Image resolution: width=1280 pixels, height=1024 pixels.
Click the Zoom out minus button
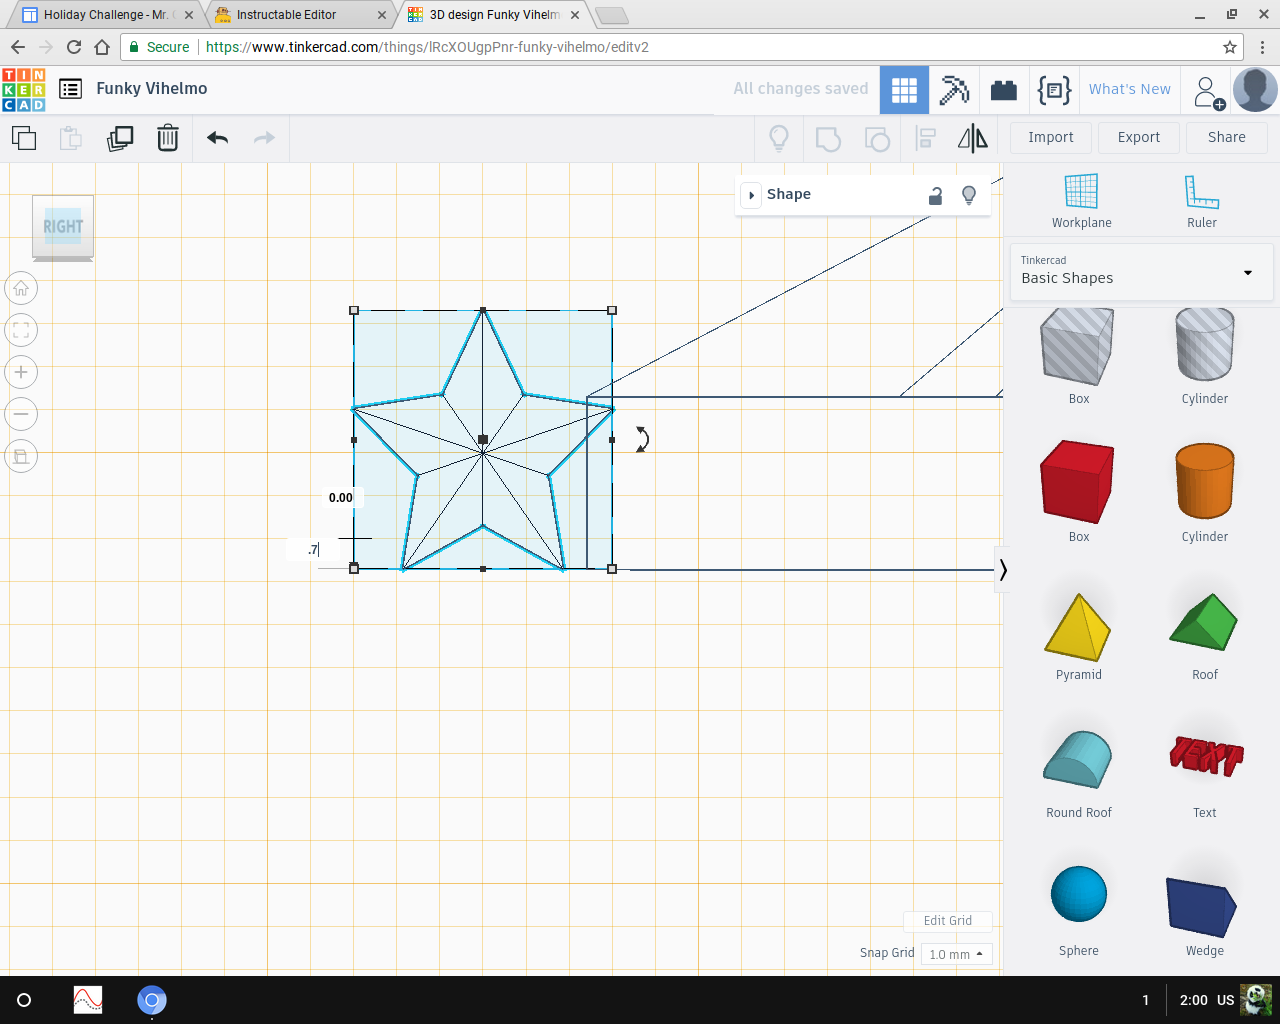click(21, 415)
